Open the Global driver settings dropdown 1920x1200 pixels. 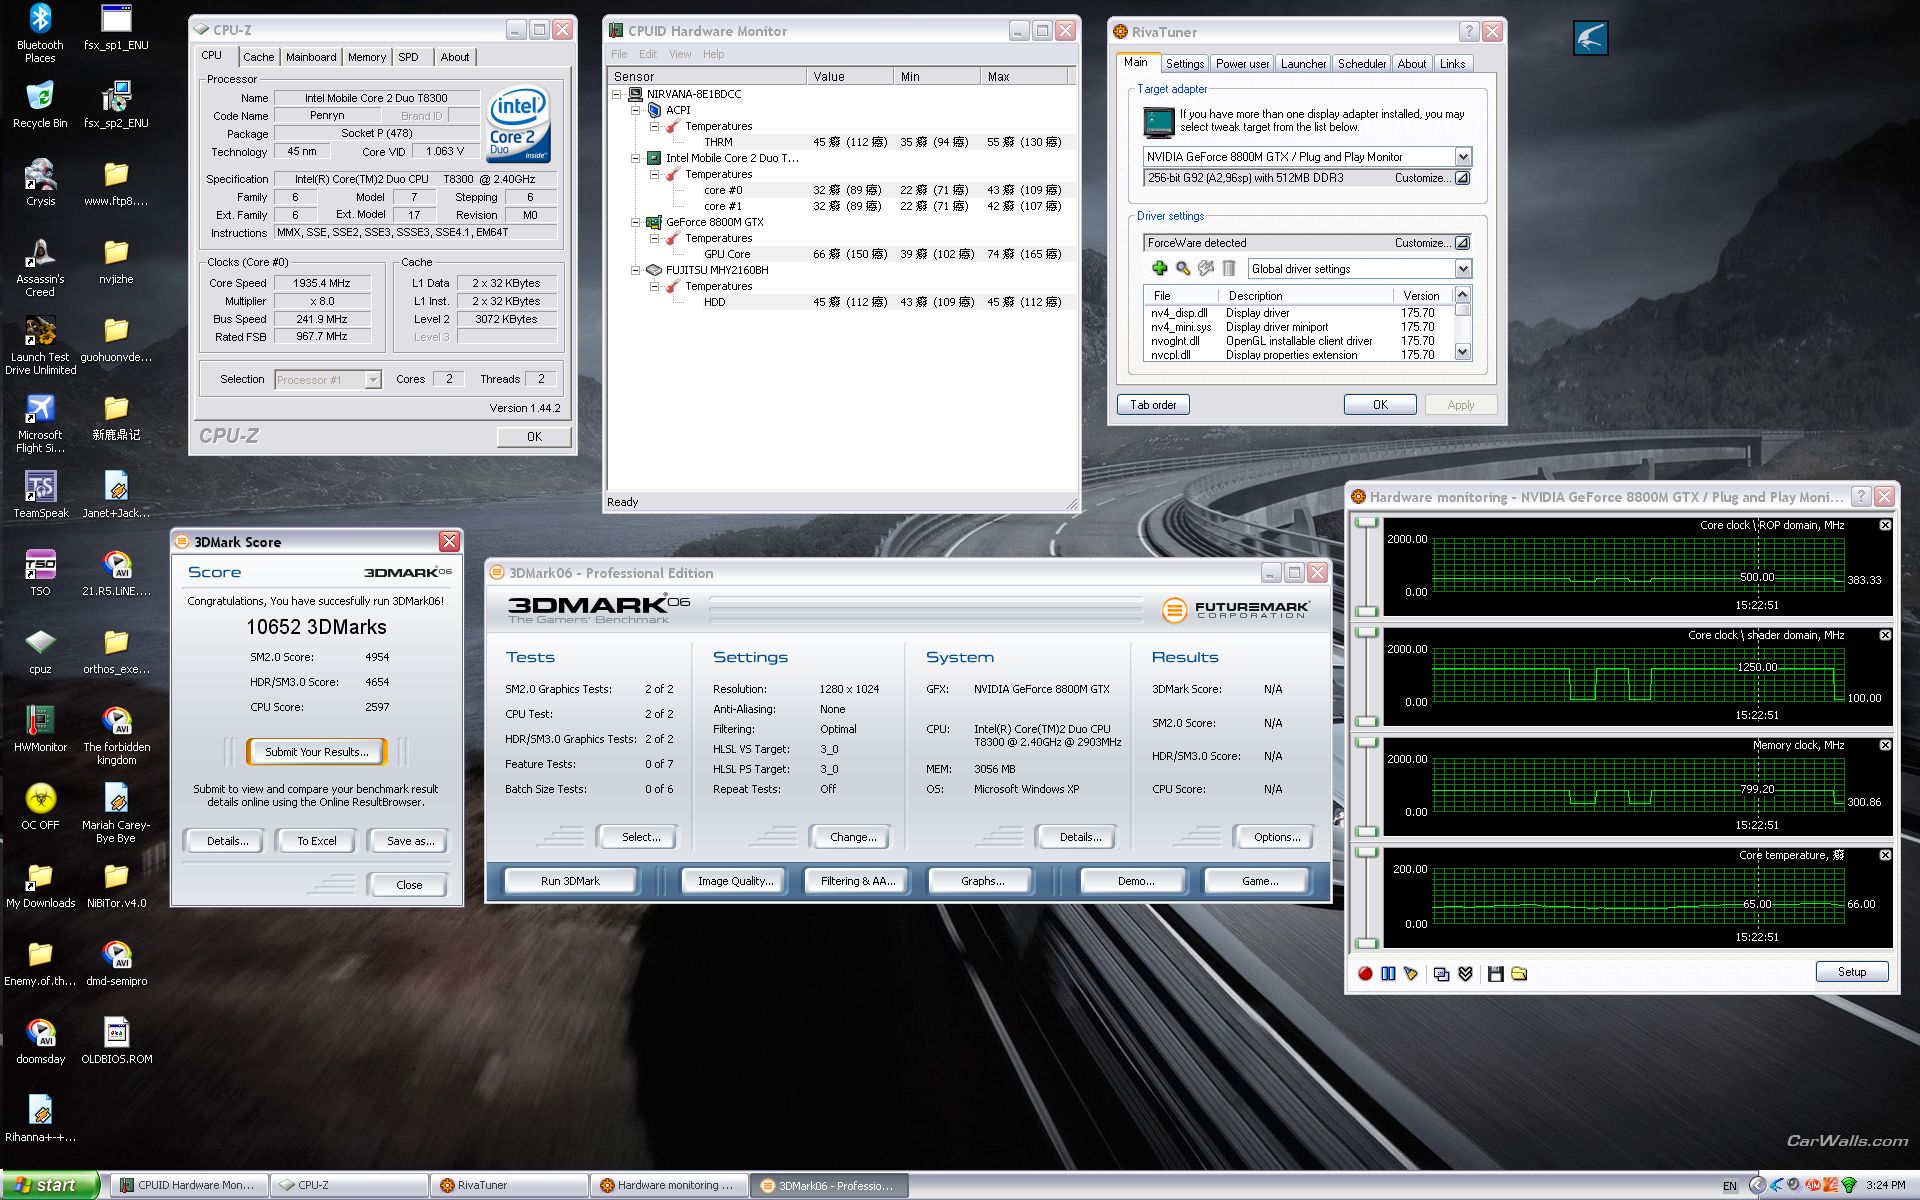(x=1463, y=269)
